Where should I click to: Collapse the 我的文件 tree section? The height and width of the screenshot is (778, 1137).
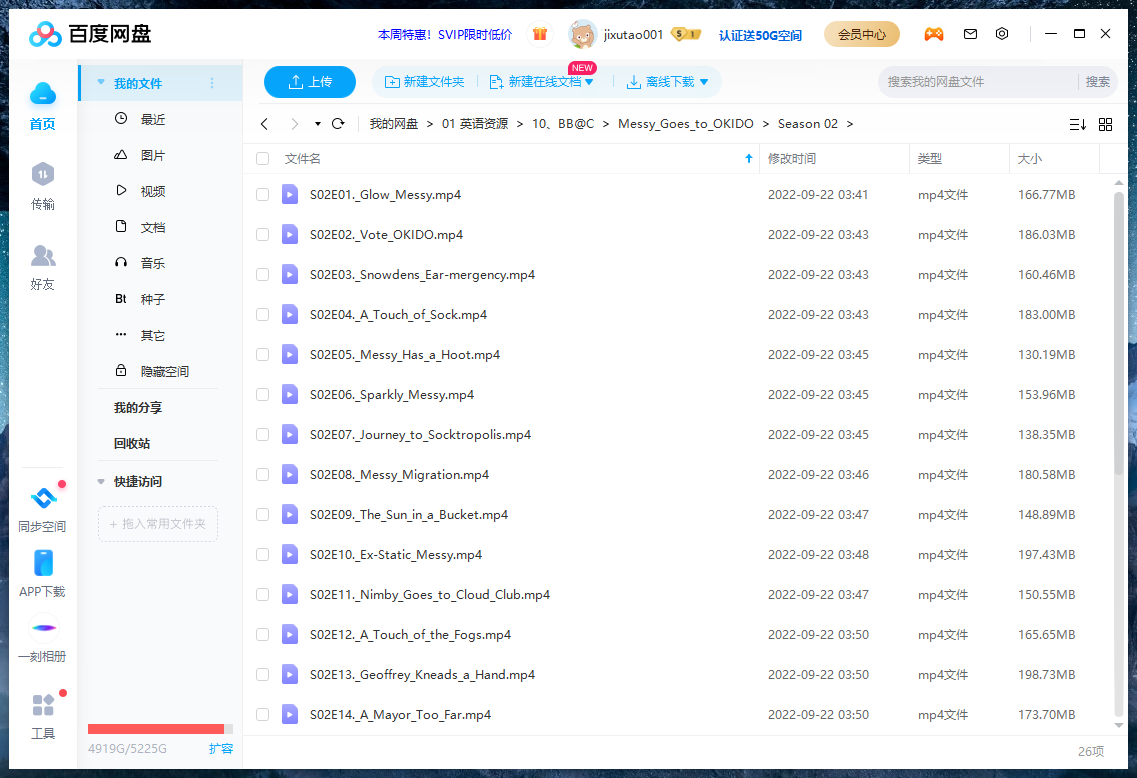[x=101, y=83]
